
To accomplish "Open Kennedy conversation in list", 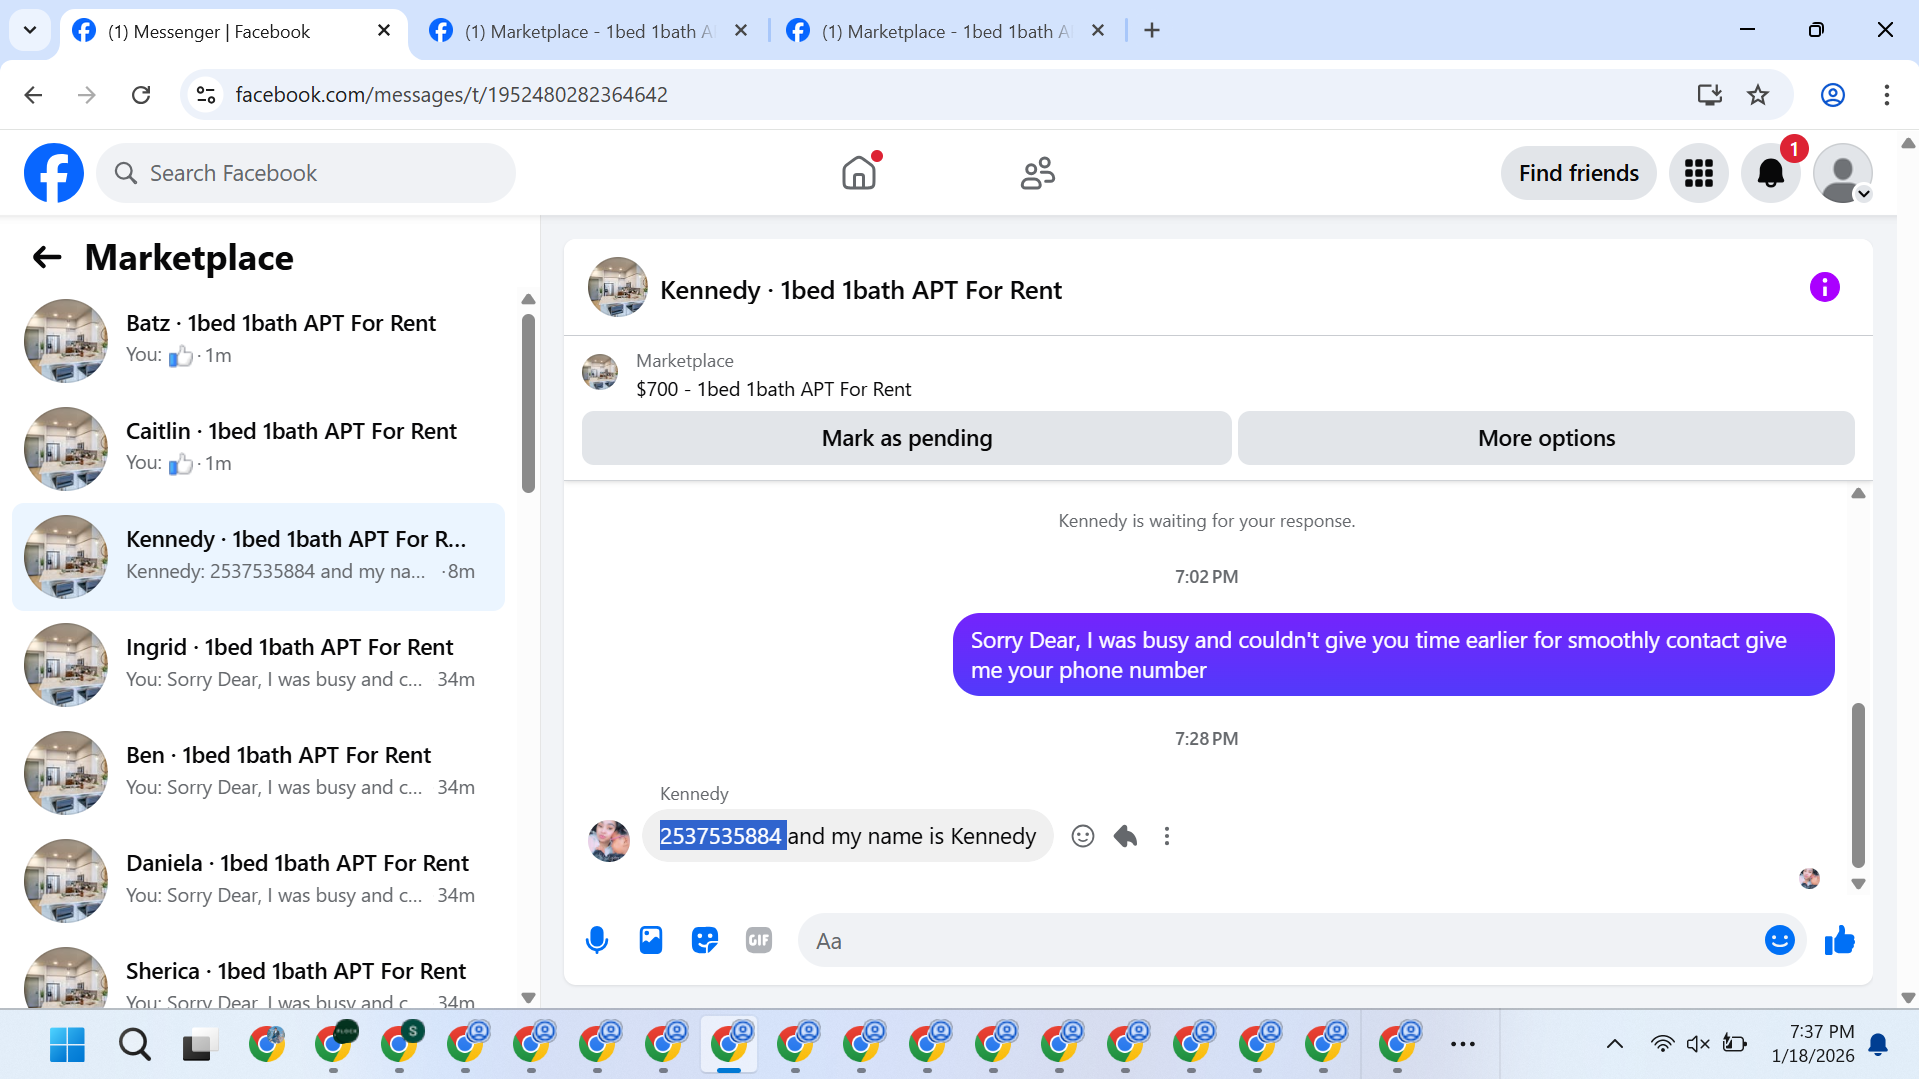I will coord(260,556).
